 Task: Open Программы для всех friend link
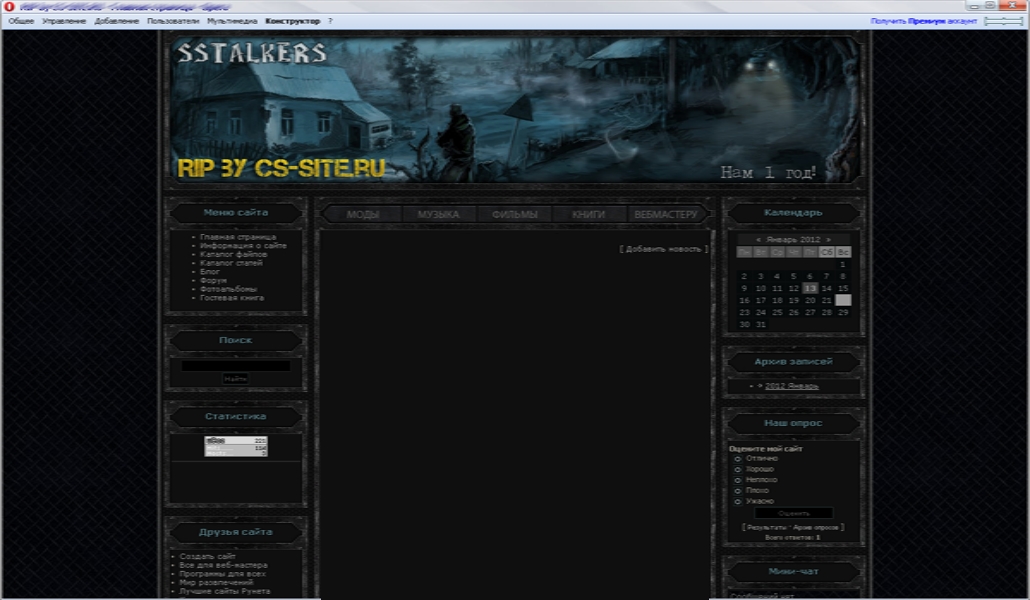[x=223, y=573]
